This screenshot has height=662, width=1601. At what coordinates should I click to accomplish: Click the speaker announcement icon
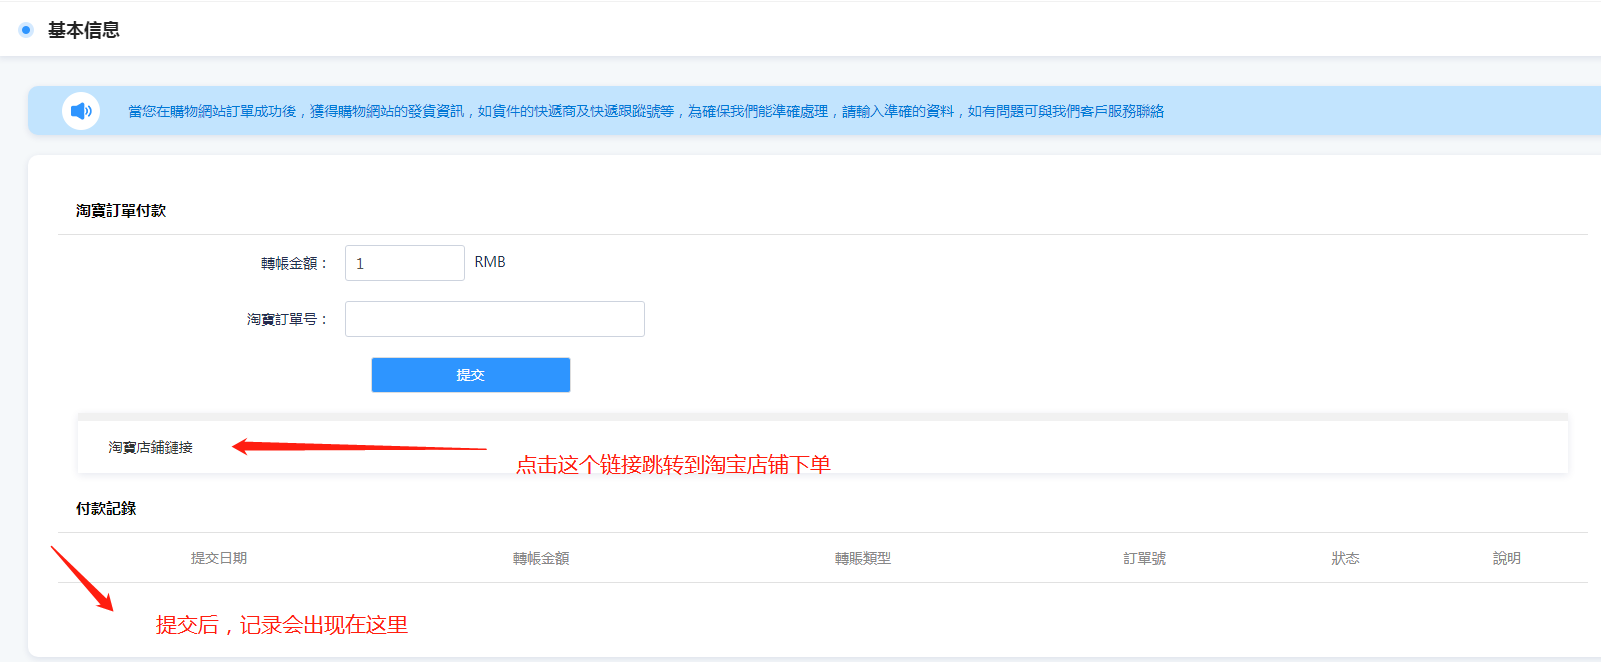pyautogui.click(x=81, y=111)
